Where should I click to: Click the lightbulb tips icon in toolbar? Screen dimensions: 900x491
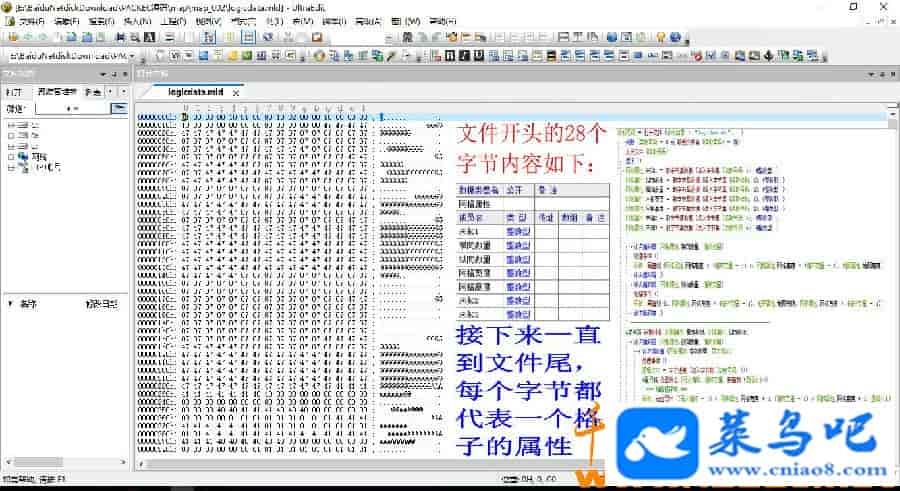coord(661,37)
